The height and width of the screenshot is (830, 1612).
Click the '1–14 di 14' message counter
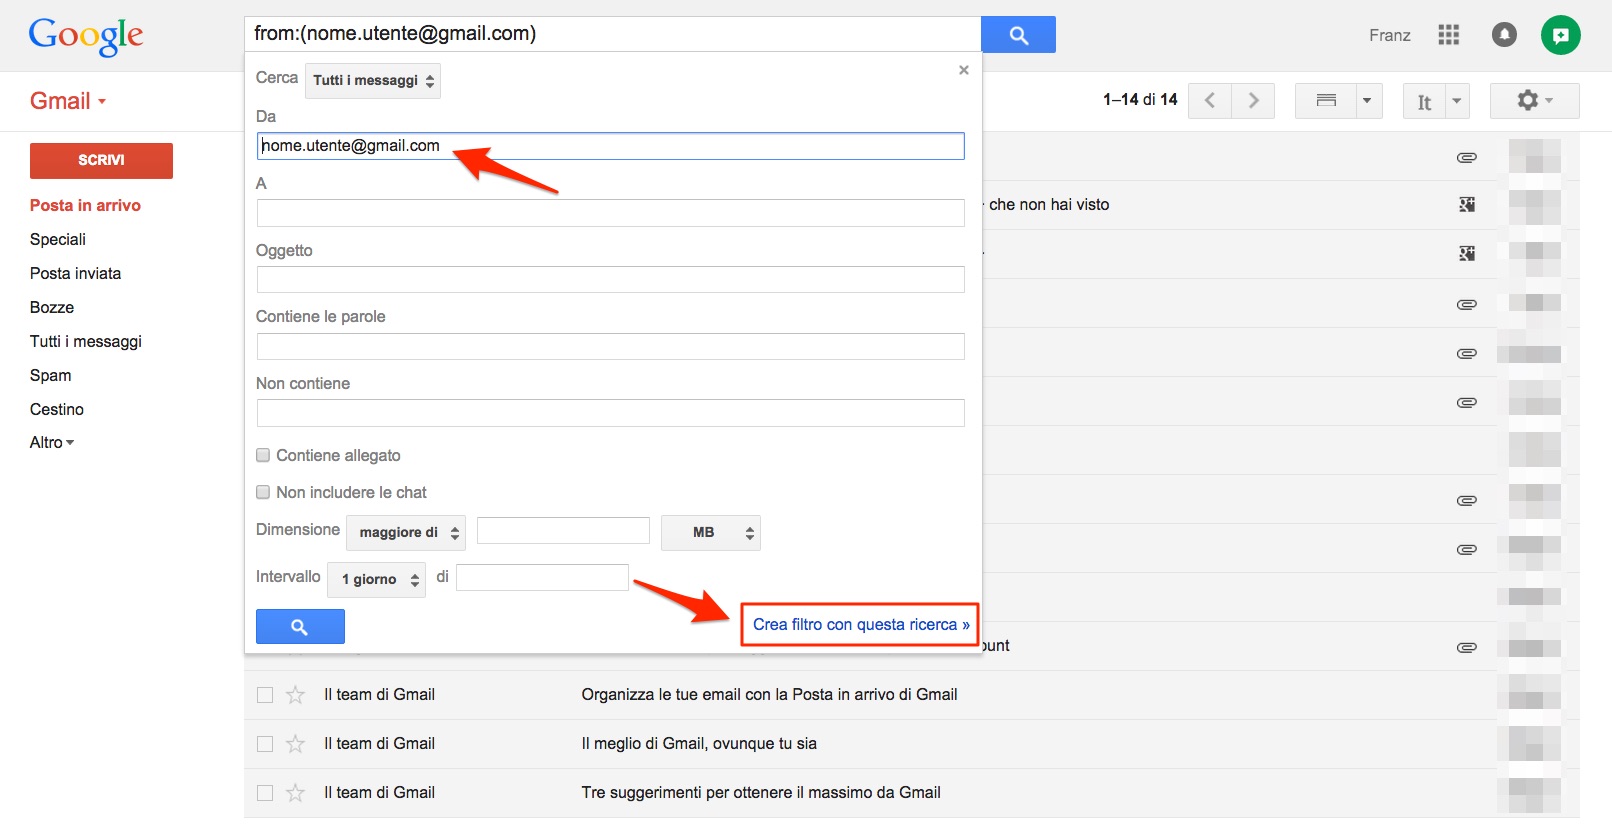1140,100
